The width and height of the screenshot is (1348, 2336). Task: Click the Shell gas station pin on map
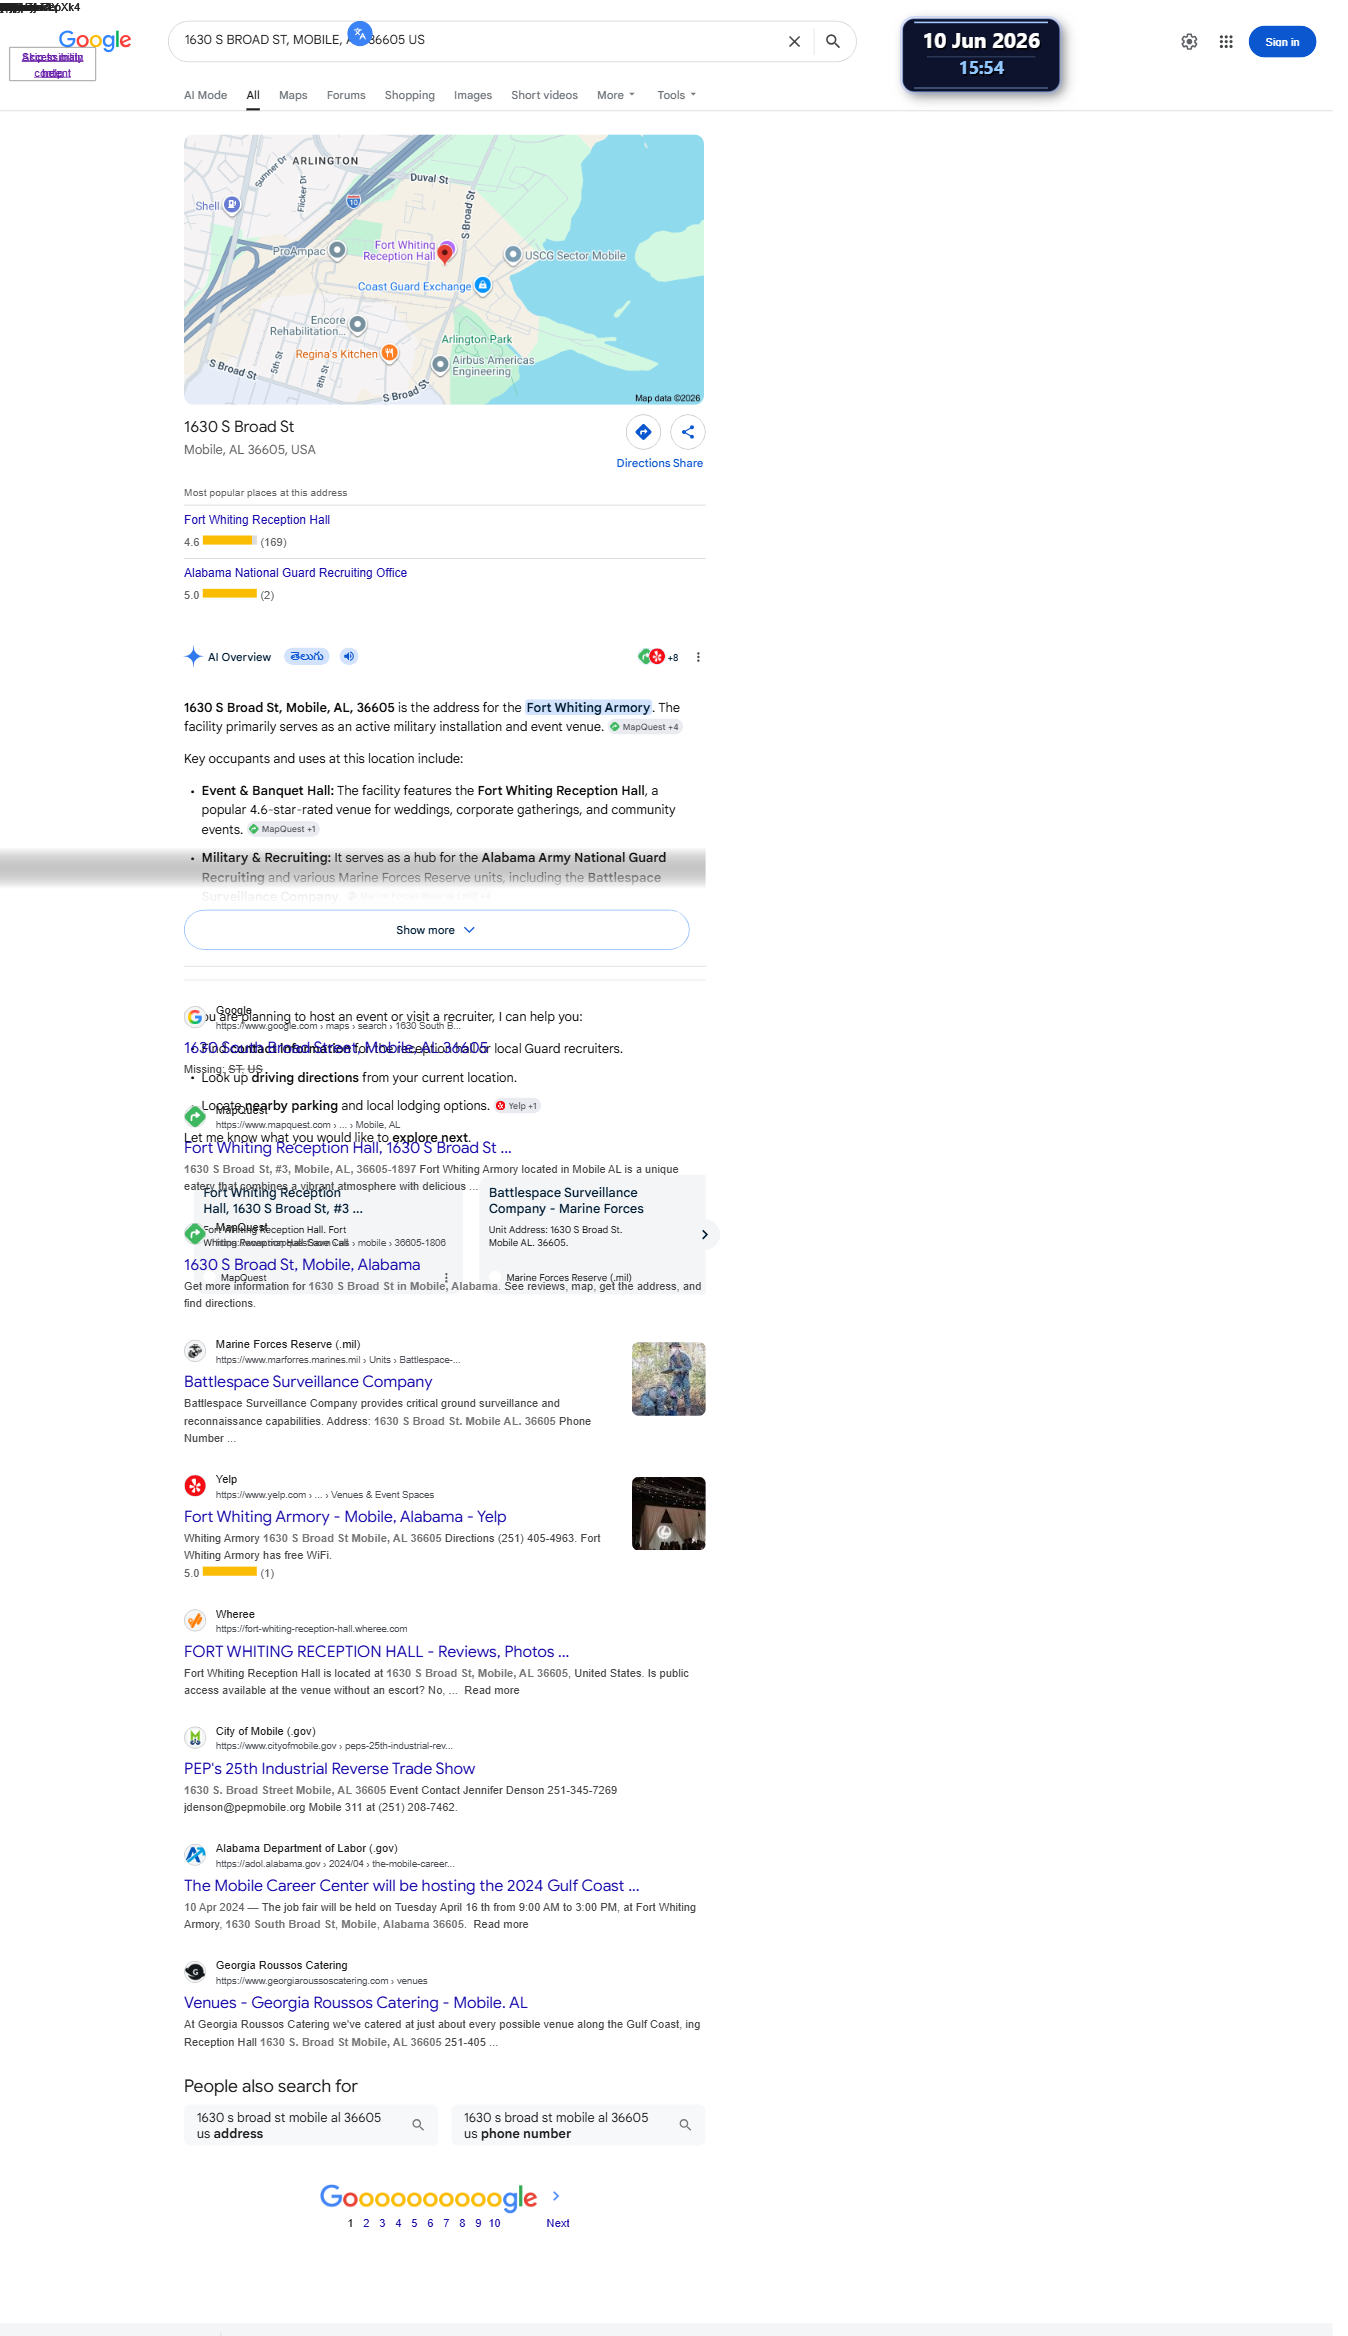(x=232, y=205)
